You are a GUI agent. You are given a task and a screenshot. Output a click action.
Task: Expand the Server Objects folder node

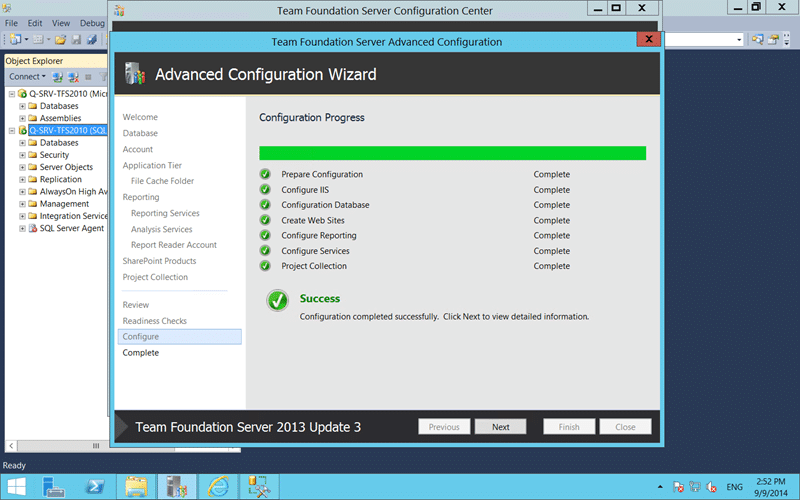coord(22,167)
